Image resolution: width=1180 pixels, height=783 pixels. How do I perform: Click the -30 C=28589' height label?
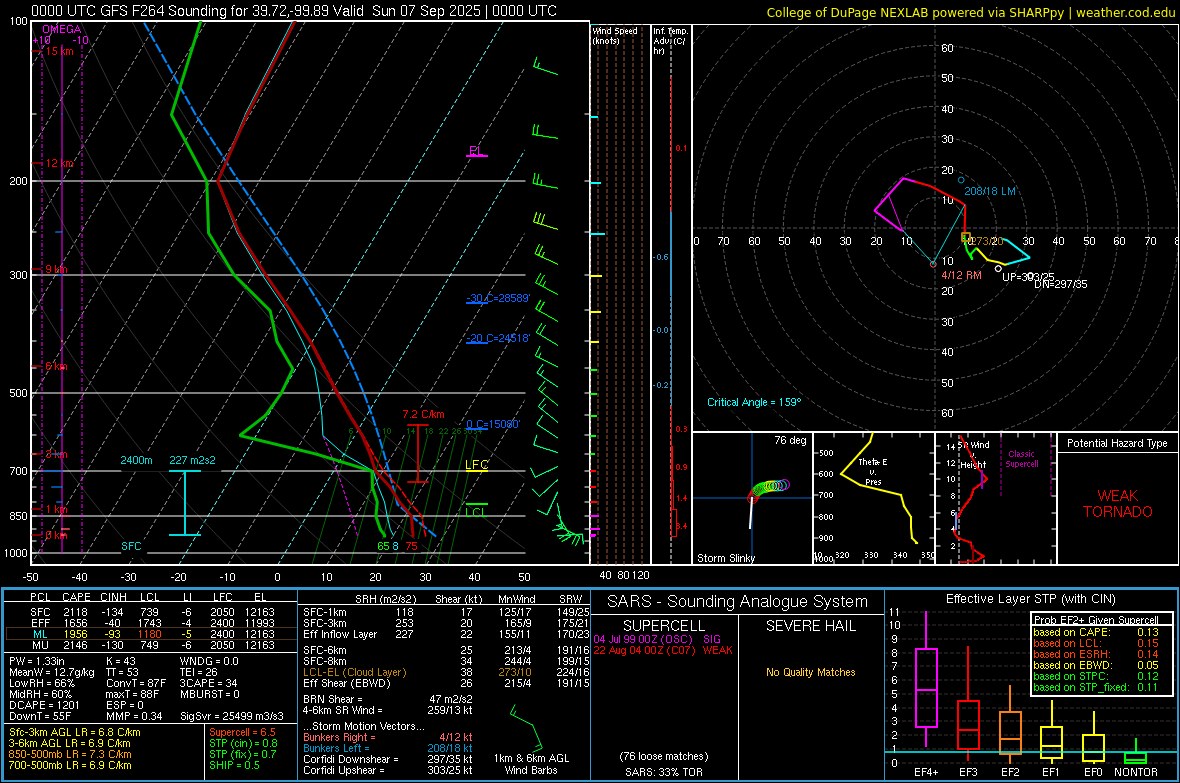coord(498,298)
